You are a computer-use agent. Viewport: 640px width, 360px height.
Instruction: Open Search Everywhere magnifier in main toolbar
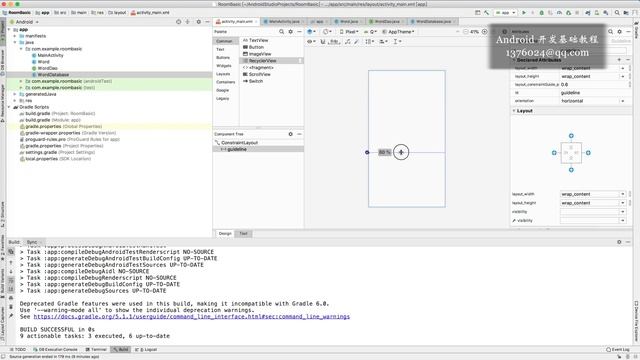coord(617,13)
